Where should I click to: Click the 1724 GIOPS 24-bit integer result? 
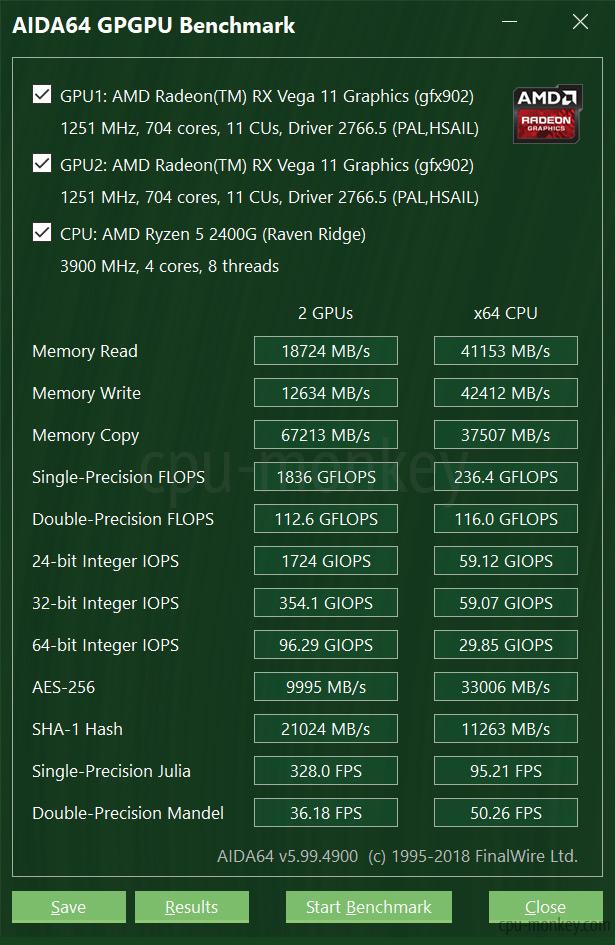[326, 560]
